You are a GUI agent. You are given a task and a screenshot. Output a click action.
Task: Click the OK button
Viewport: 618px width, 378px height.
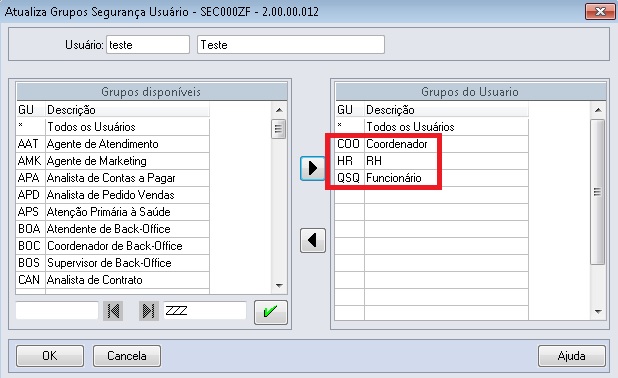(50, 356)
